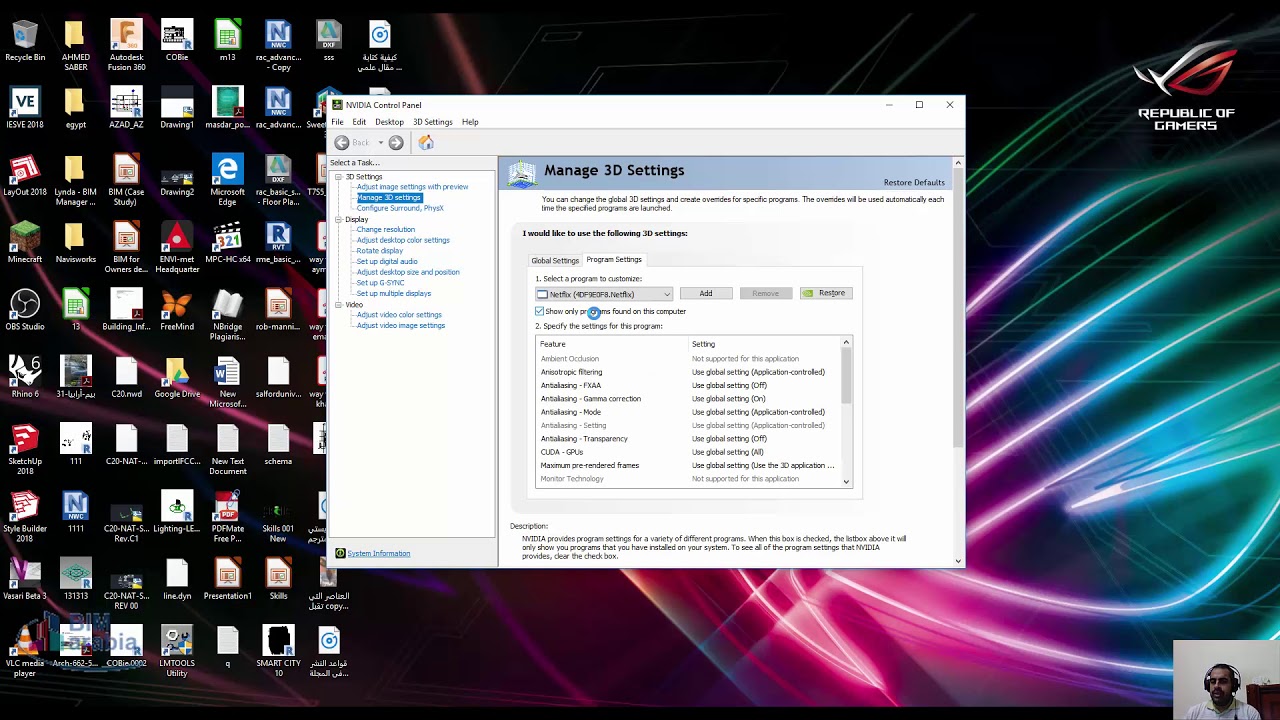Select 'Adjust video color settings' task

399,315
